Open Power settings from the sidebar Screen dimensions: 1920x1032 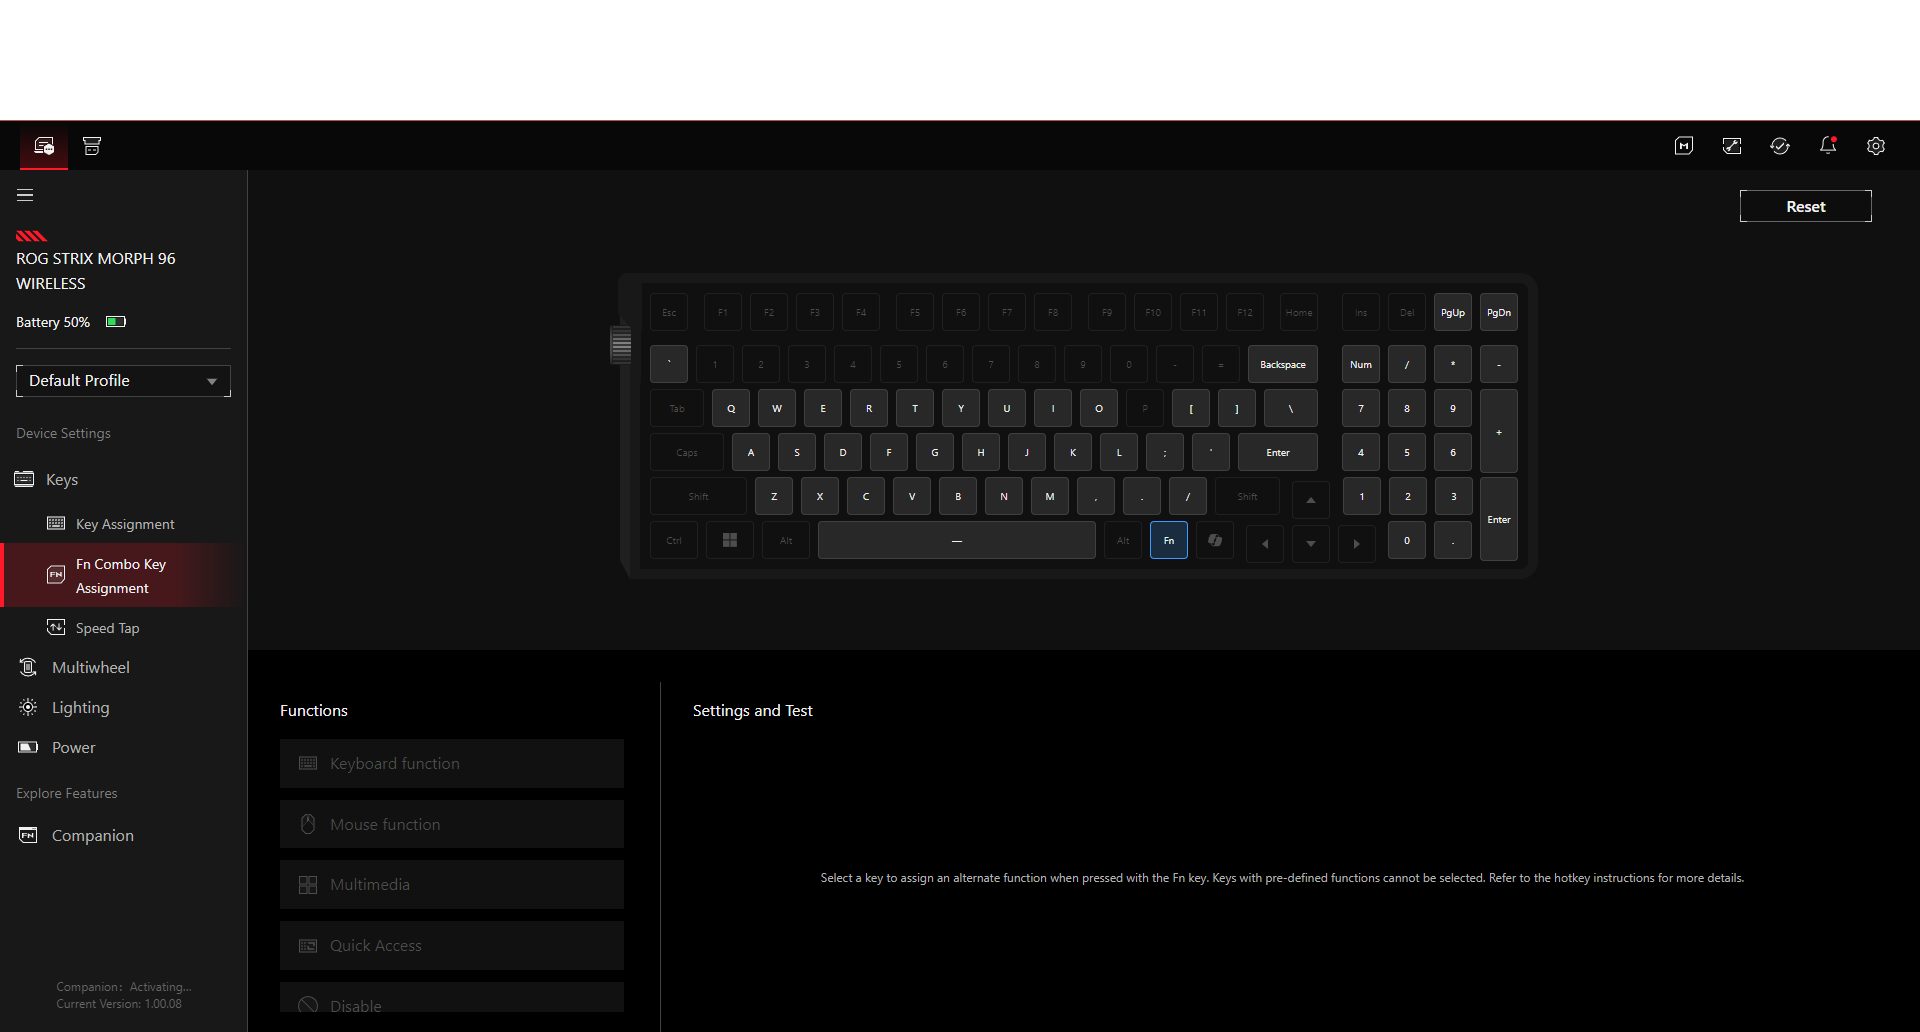[73, 747]
